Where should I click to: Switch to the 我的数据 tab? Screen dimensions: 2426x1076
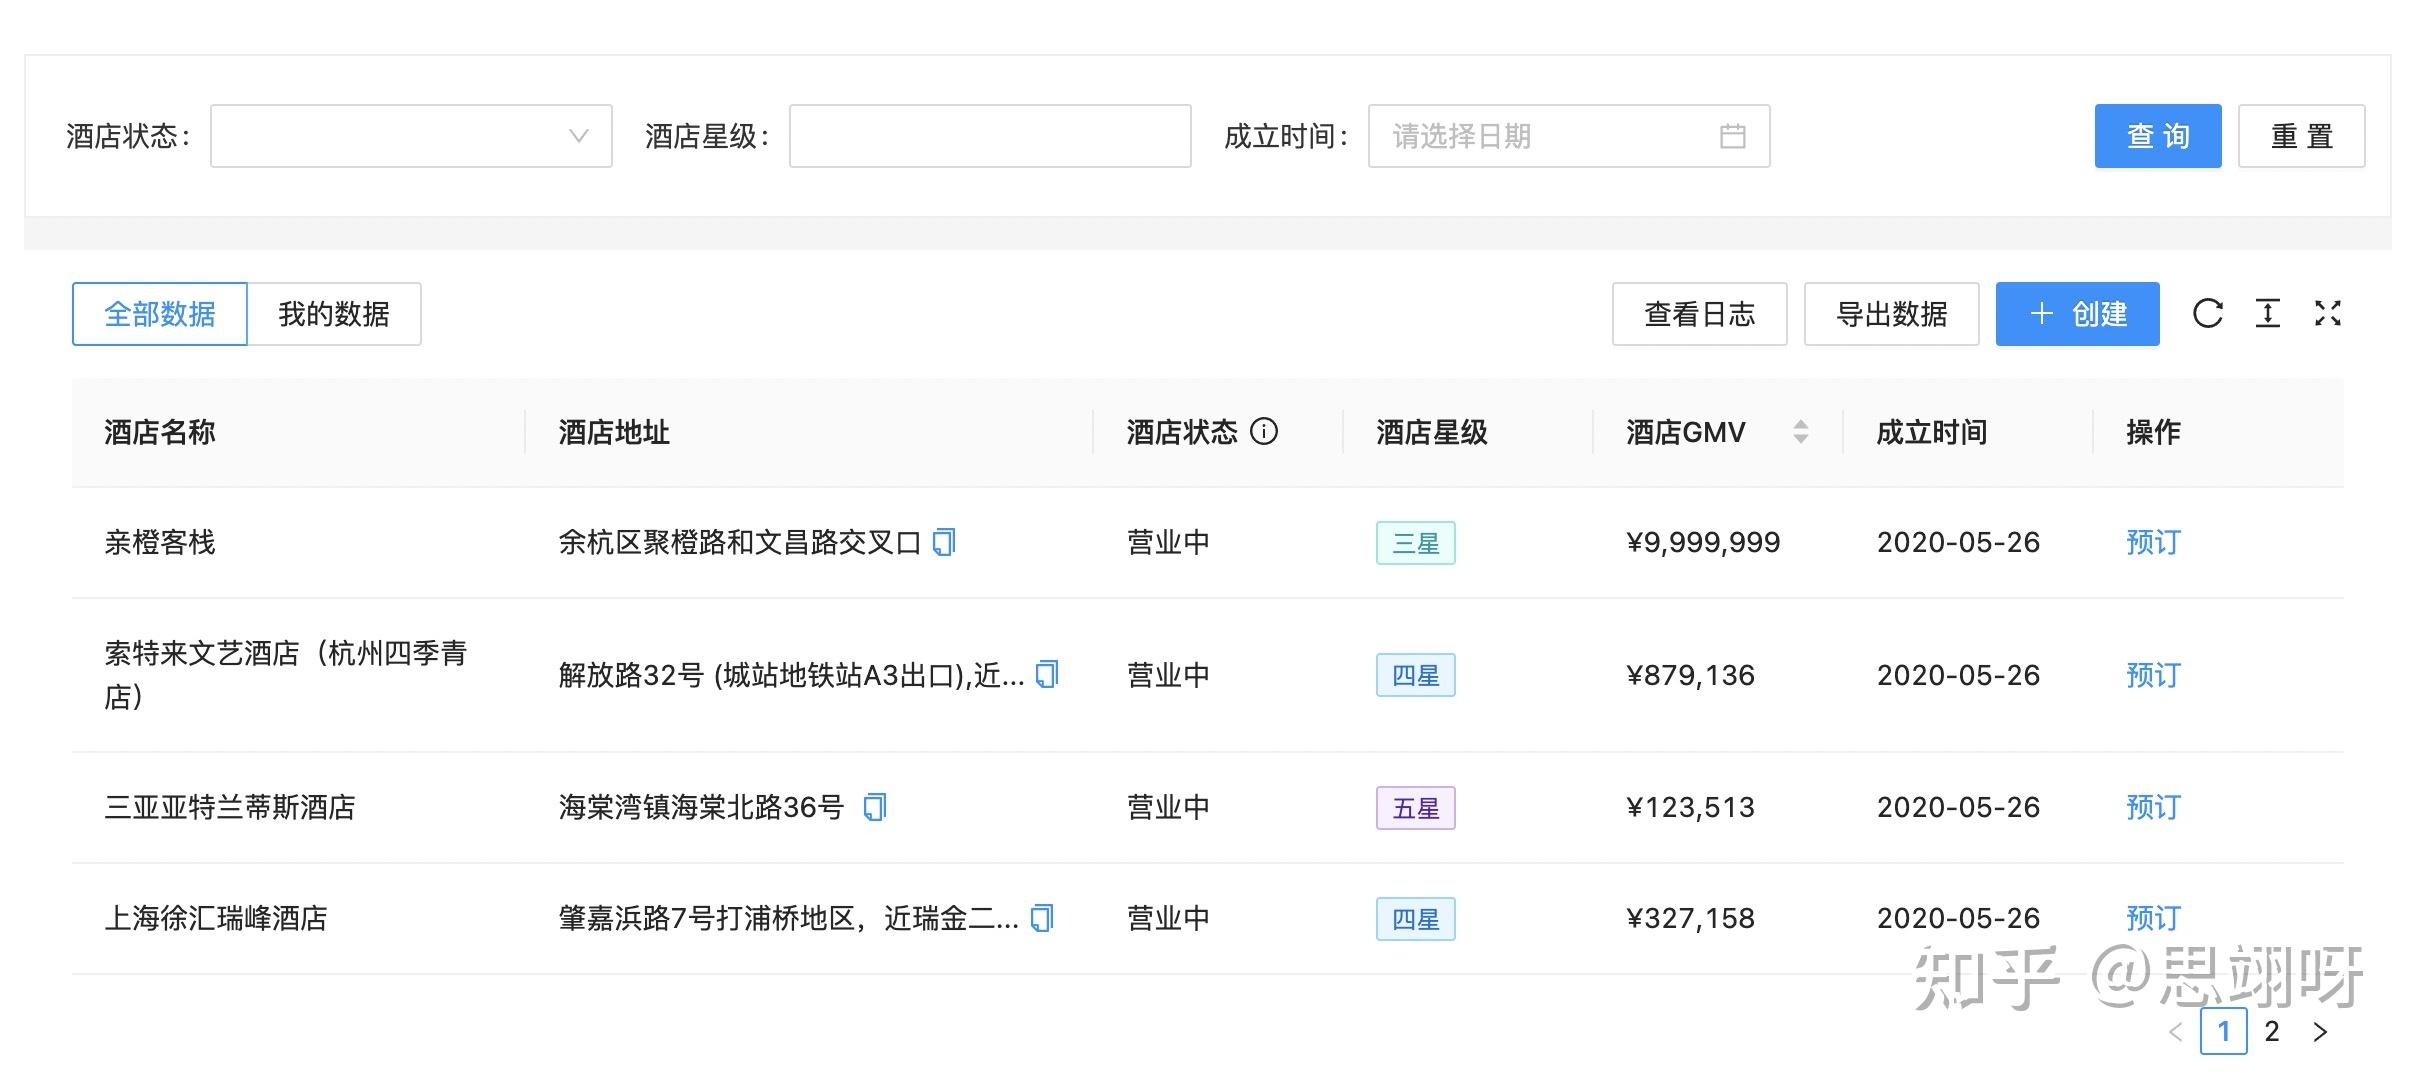334,314
